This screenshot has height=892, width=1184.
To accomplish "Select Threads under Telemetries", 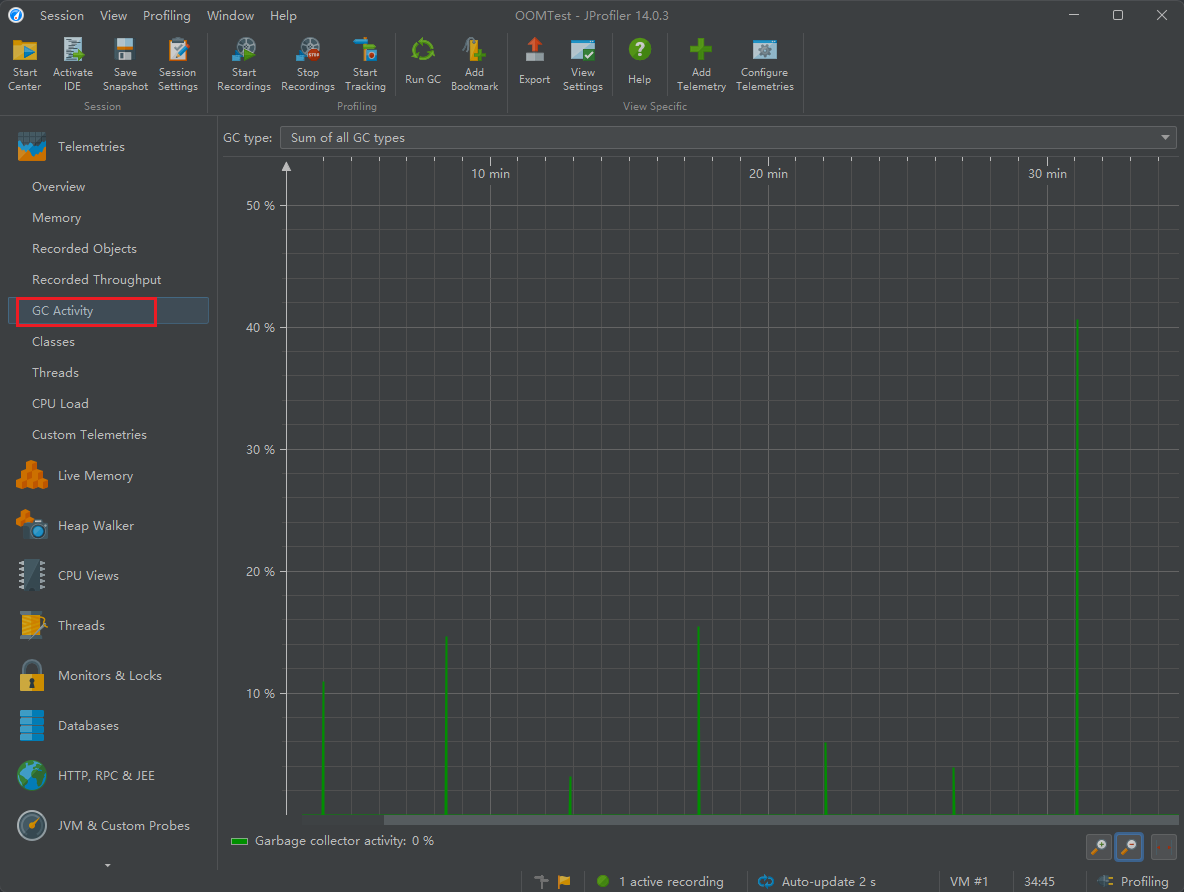I will (108, 372).
